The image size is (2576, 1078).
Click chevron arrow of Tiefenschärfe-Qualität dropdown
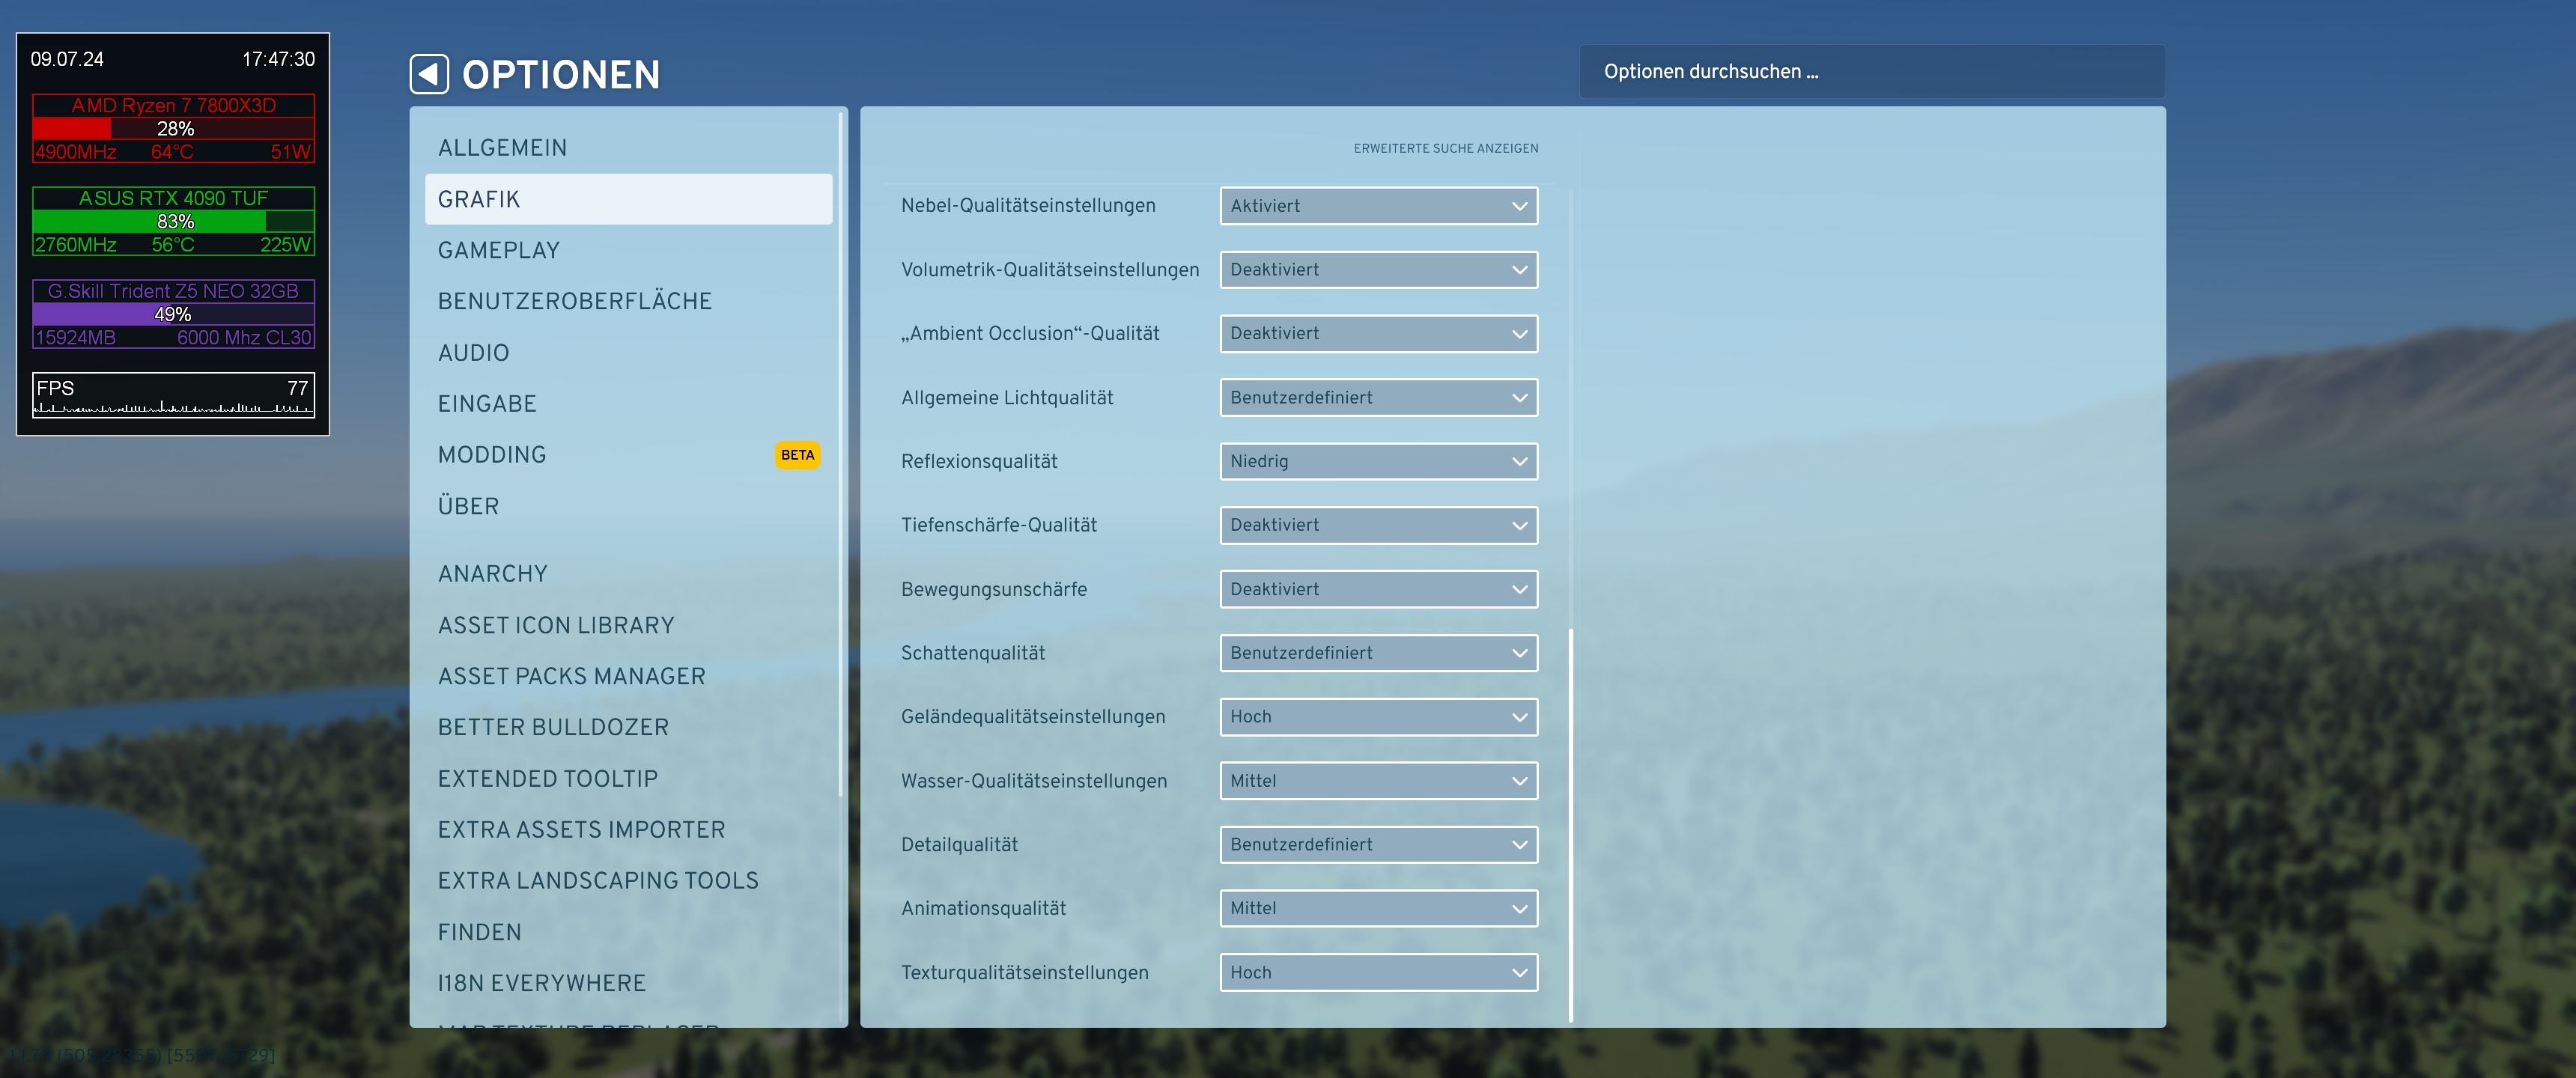[1519, 526]
